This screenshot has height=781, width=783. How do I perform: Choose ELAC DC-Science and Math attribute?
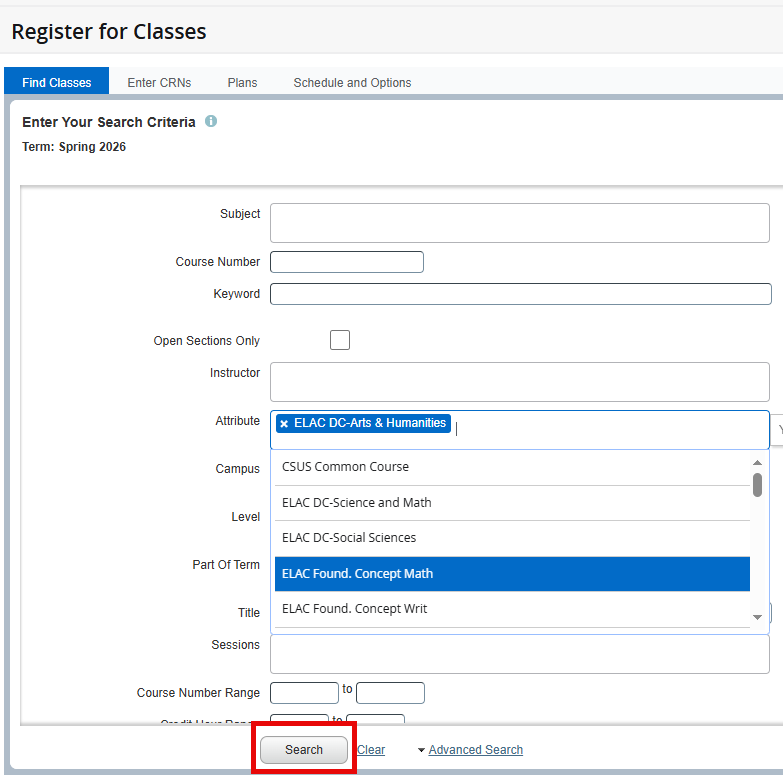(512, 503)
